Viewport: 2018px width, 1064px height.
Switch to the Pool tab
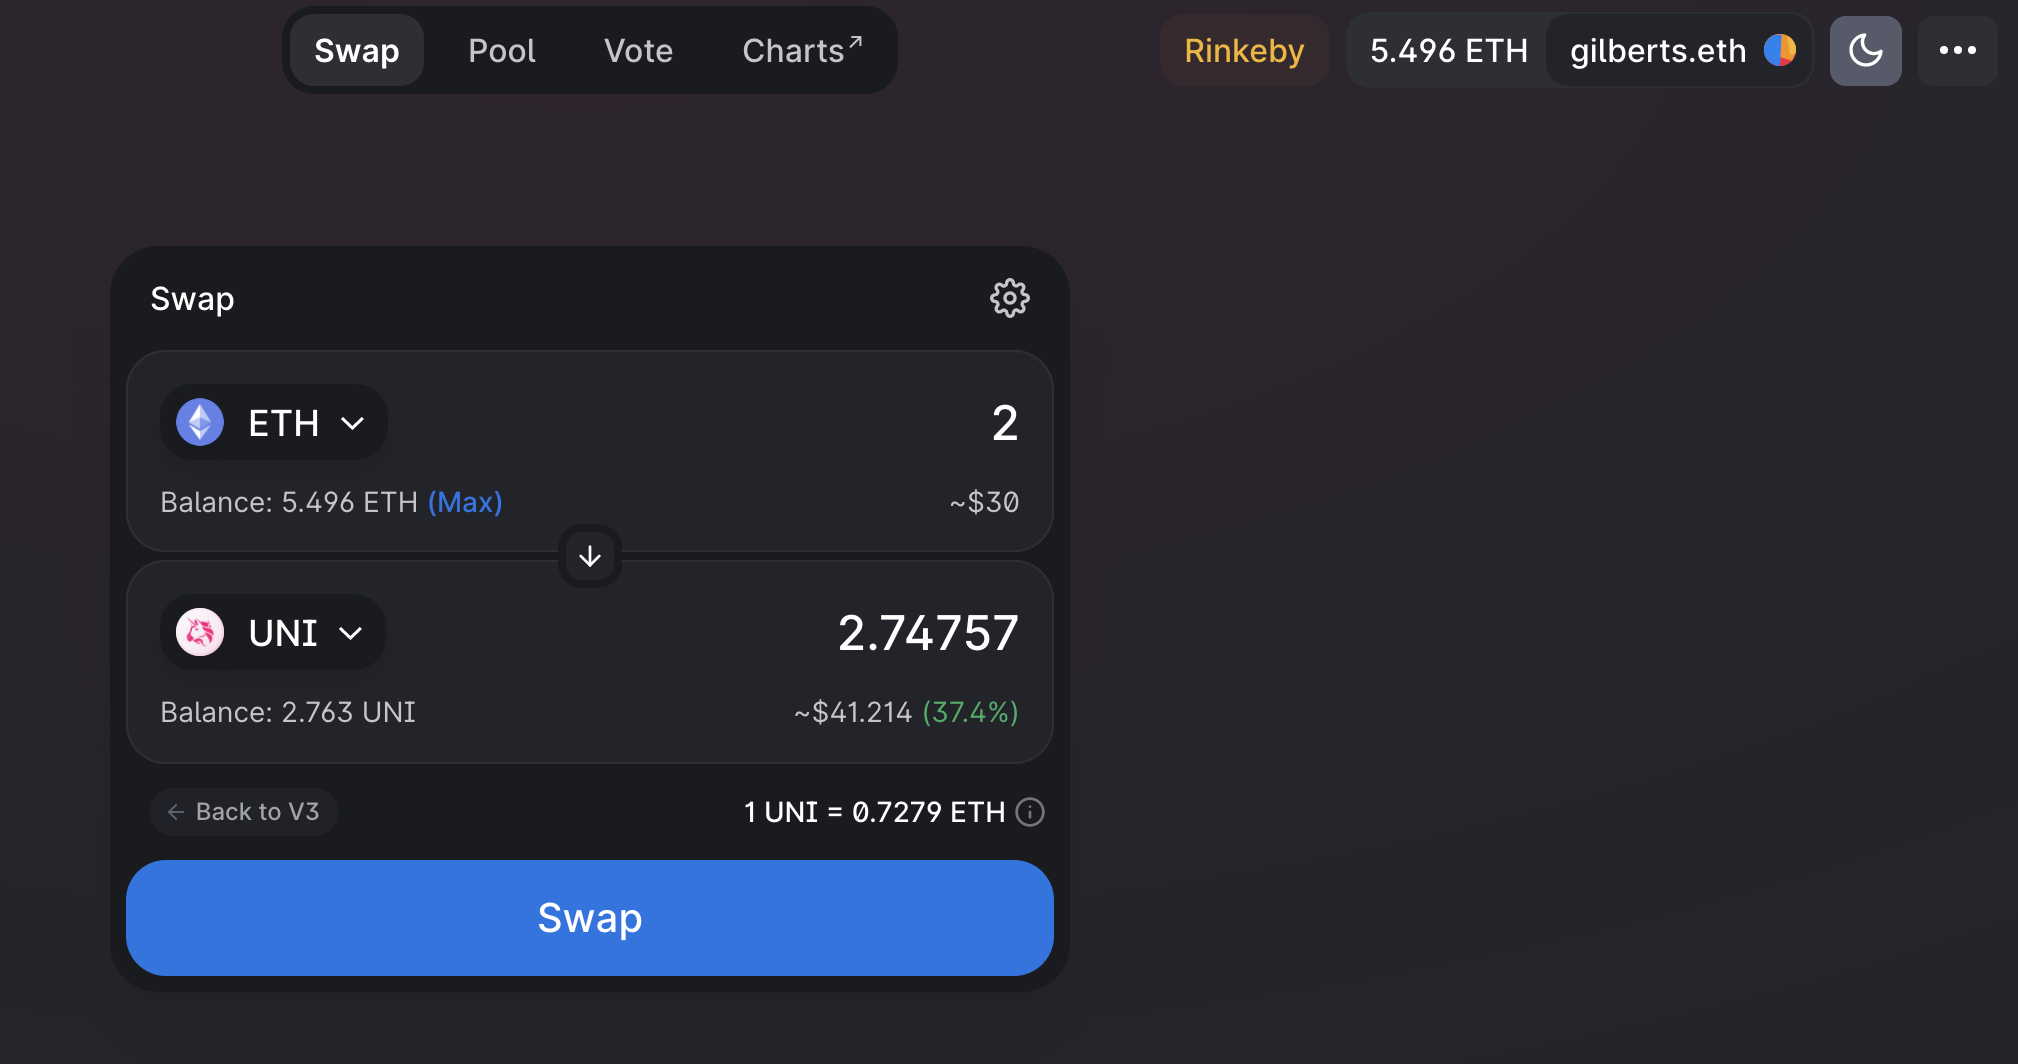tap(501, 50)
